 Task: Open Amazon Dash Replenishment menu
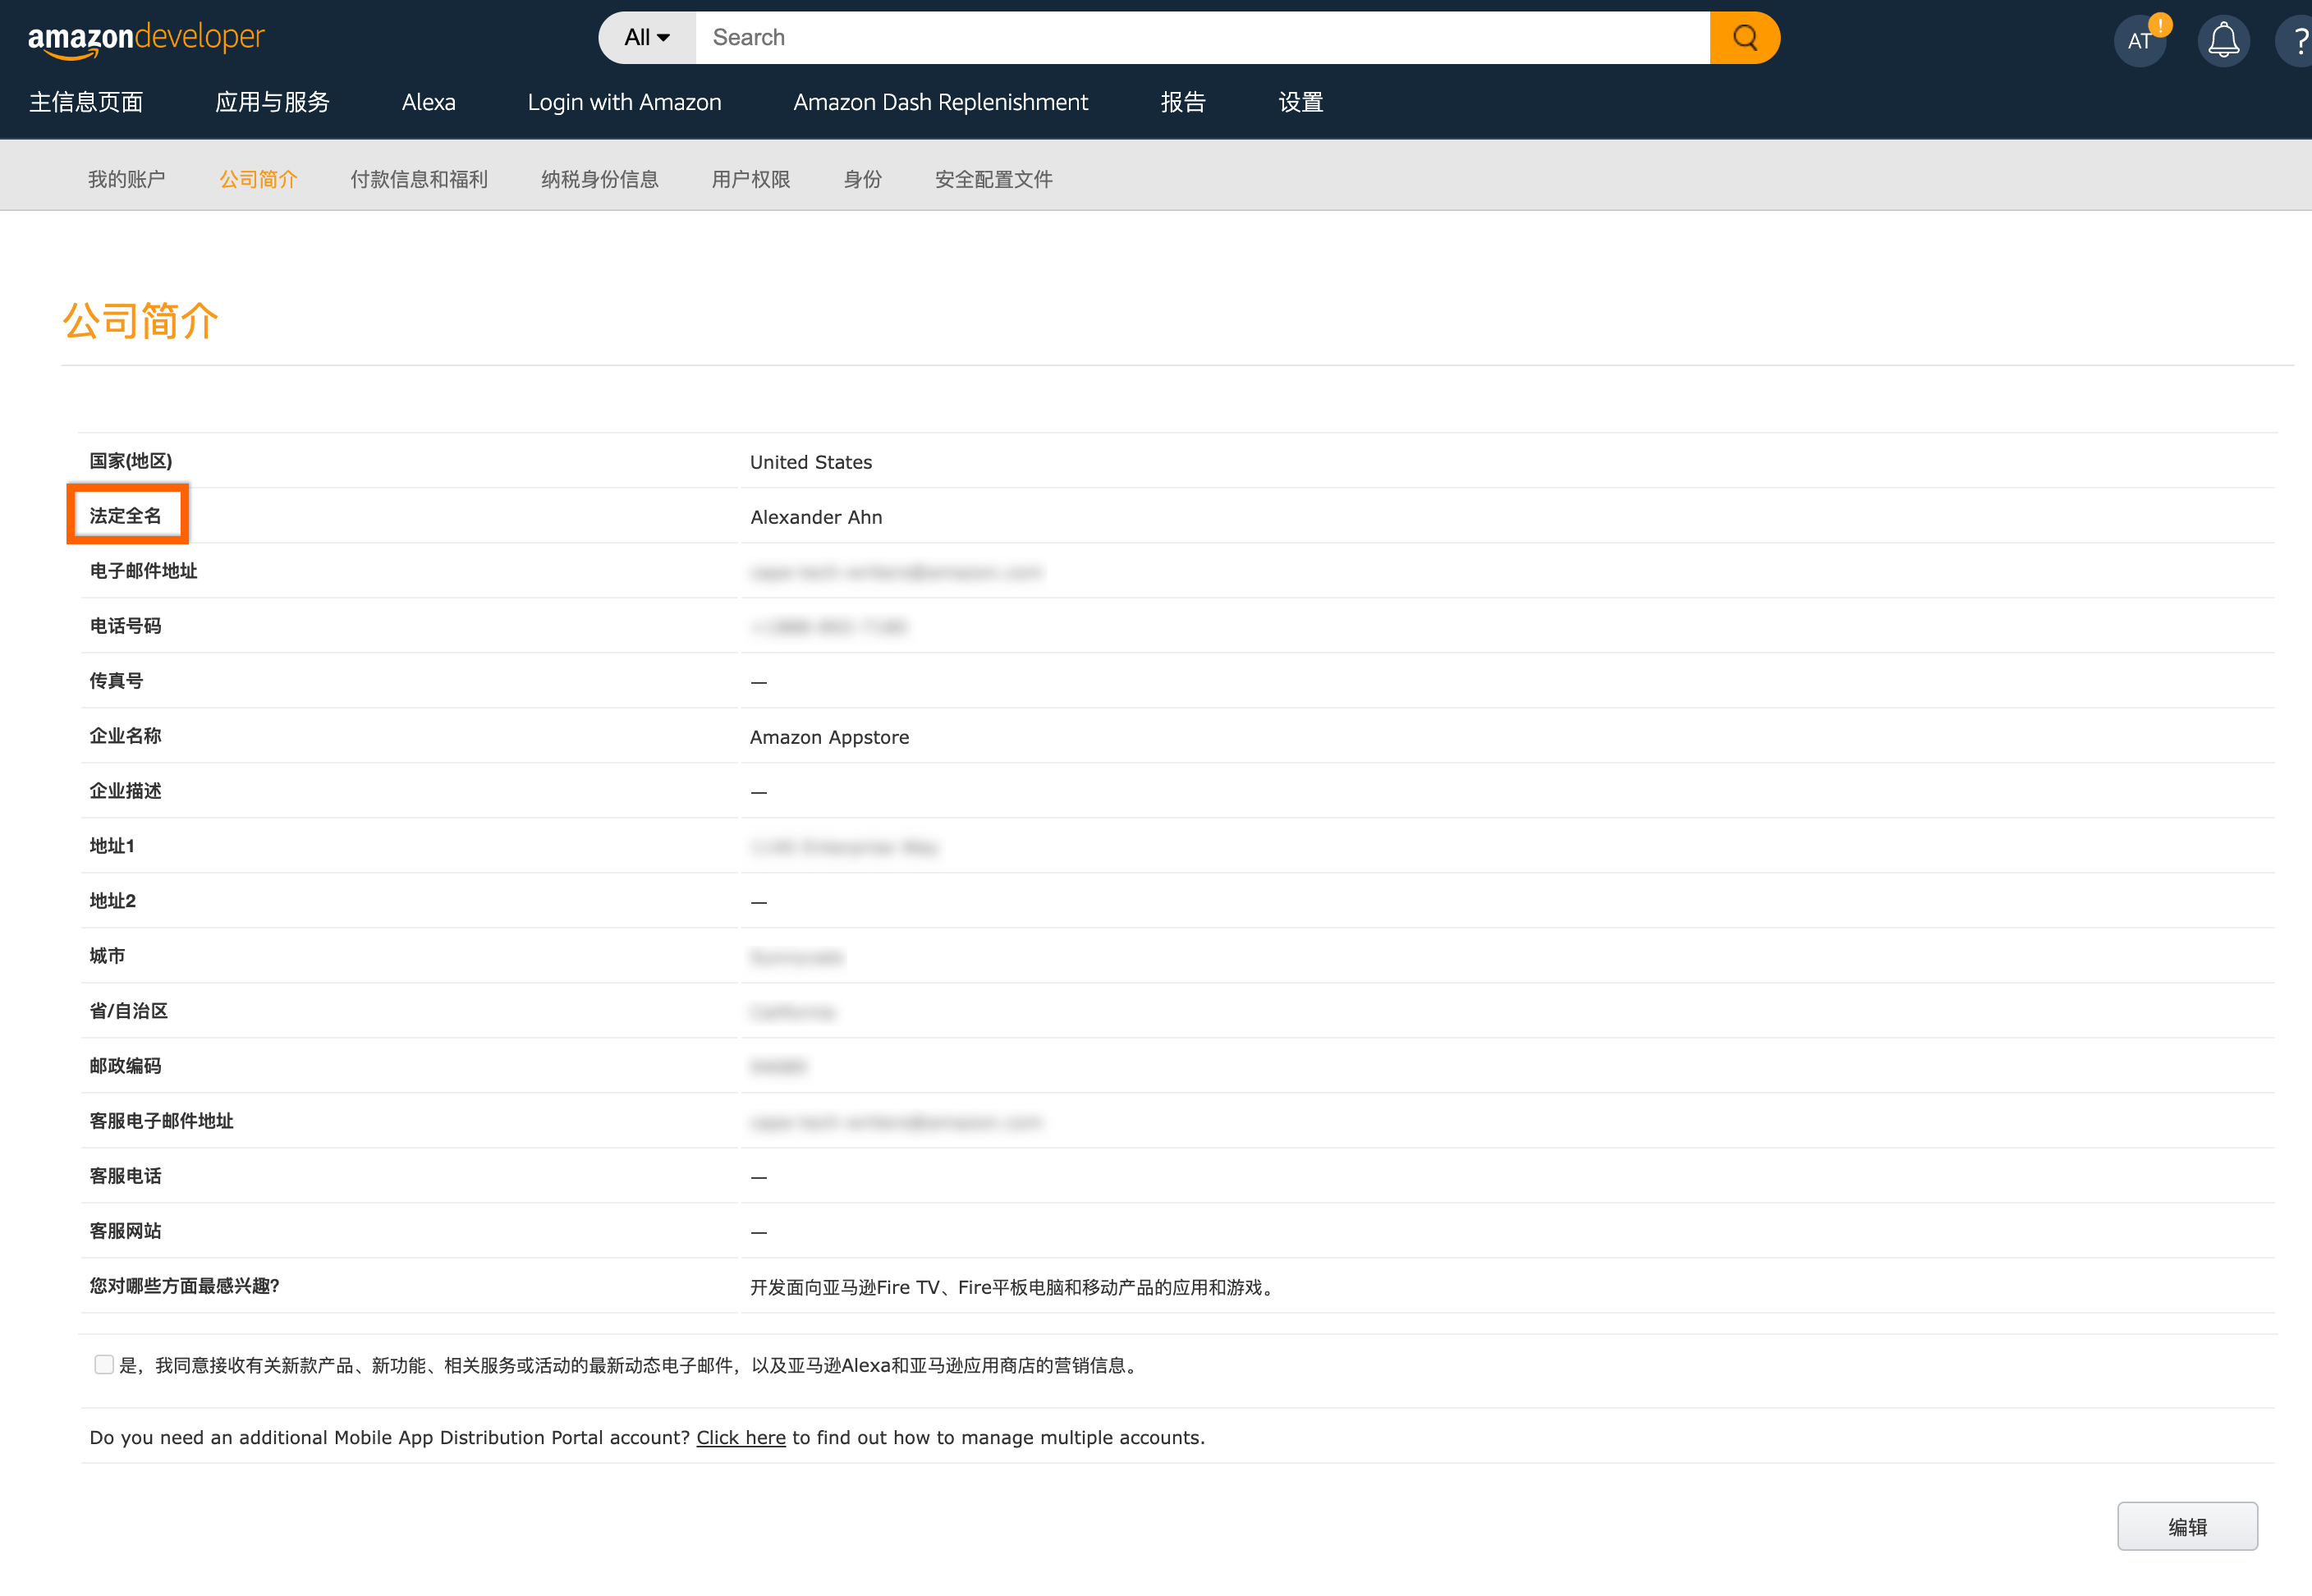click(x=940, y=102)
